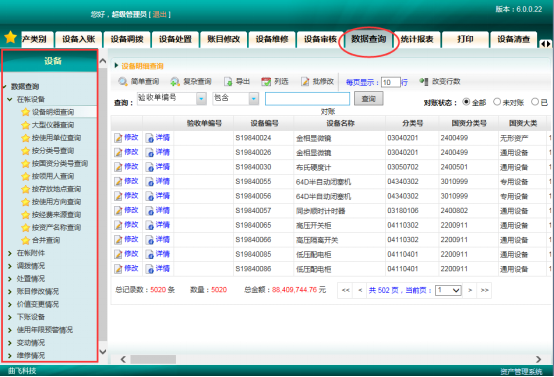Screen dimensions: 554x377
Task: Edit row S19840055 via 修改
Action: click(x=126, y=182)
